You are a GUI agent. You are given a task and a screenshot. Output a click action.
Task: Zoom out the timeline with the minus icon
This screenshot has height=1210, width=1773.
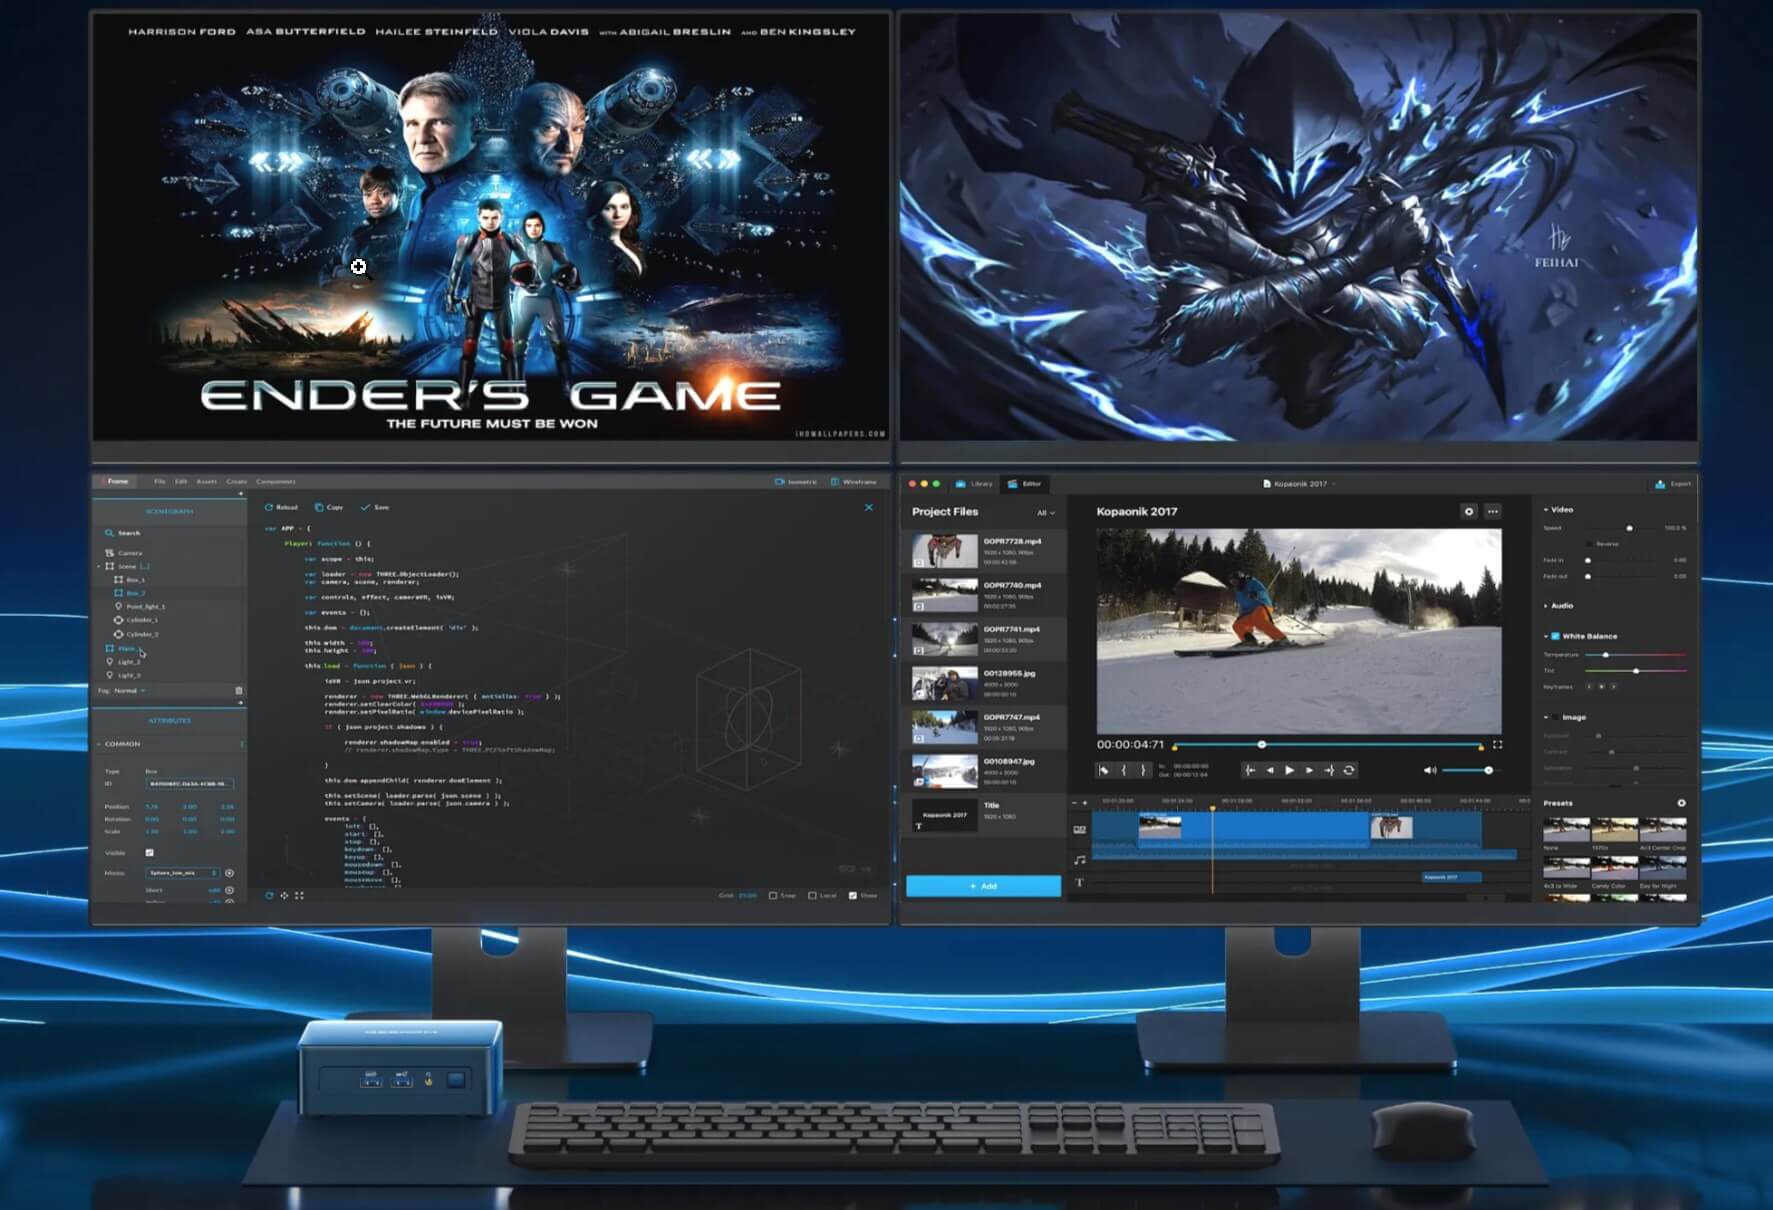pyautogui.click(x=1075, y=802)
